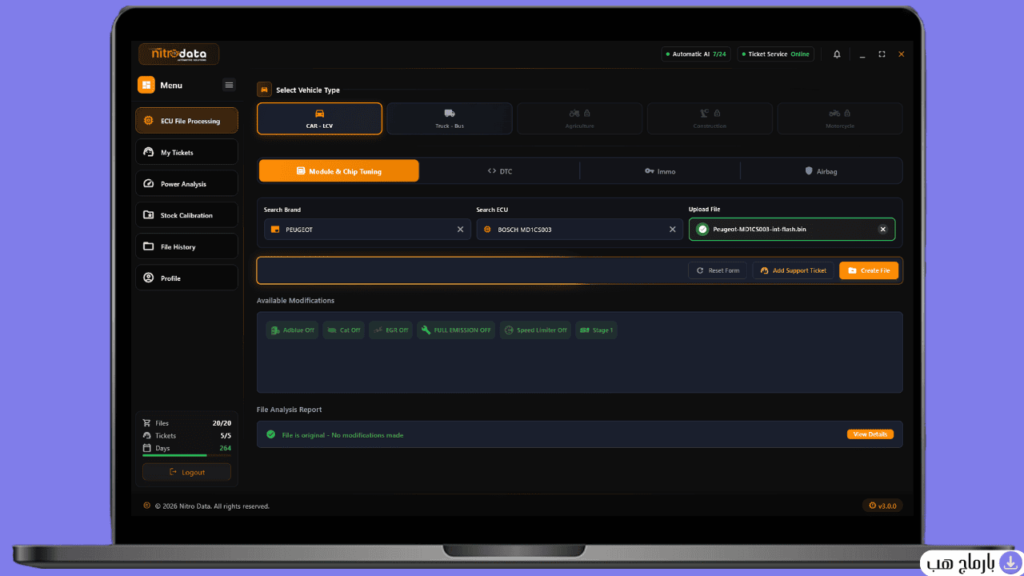Switch to the Airbag tab
This screenshot has height=576, width=1024.
pos(821,171)
